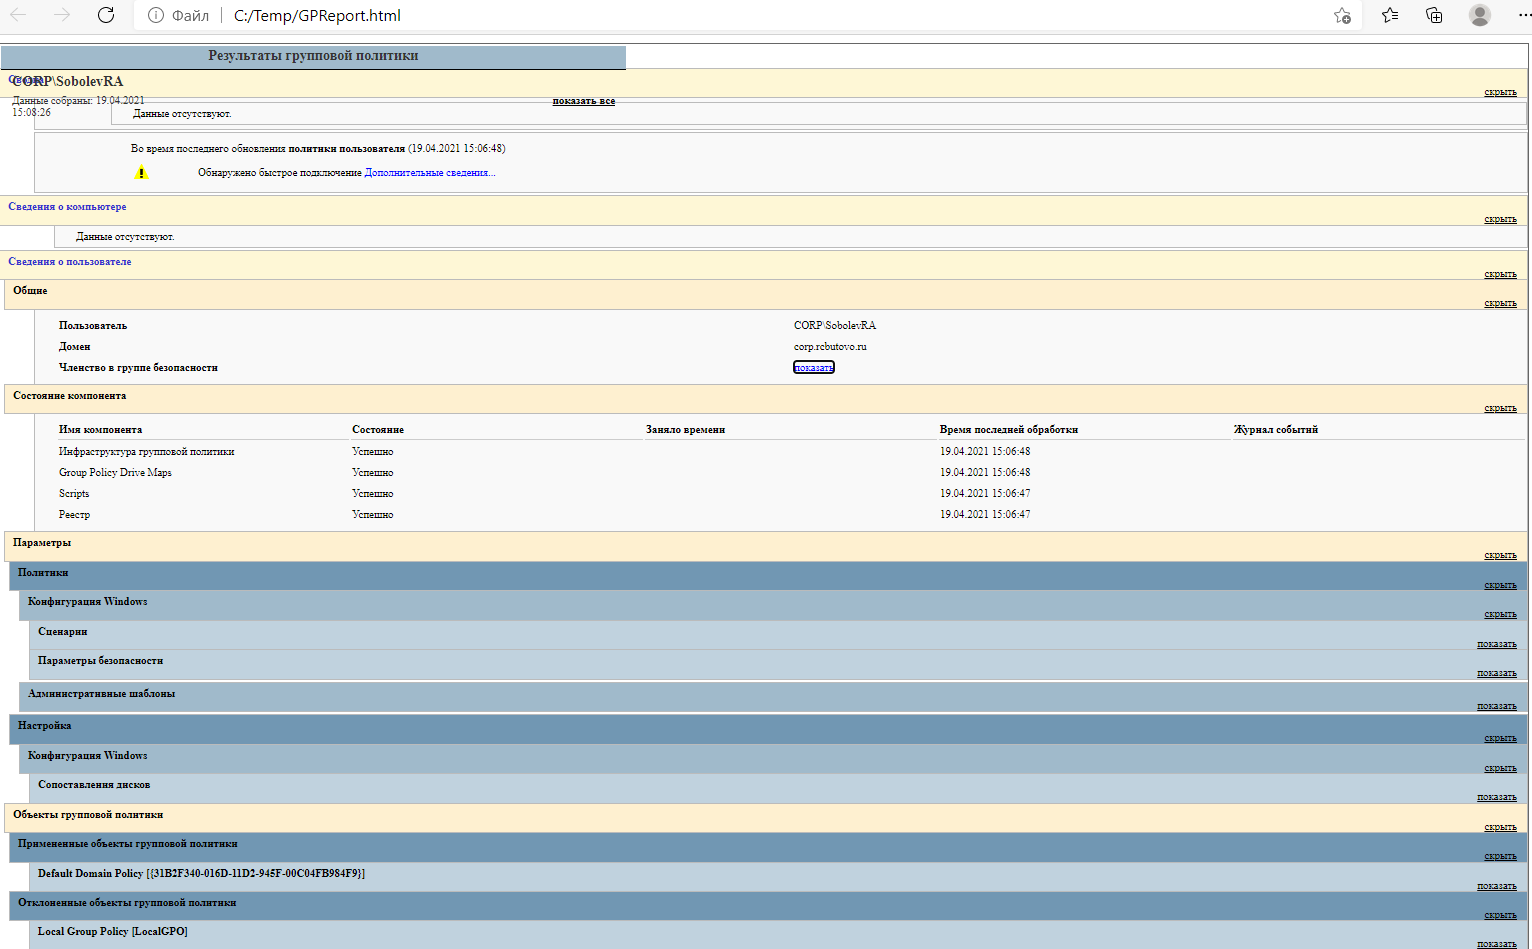1532x949 pixels.
Task: Click 'Заняло времени' column header
Action: tap(685, 430)
